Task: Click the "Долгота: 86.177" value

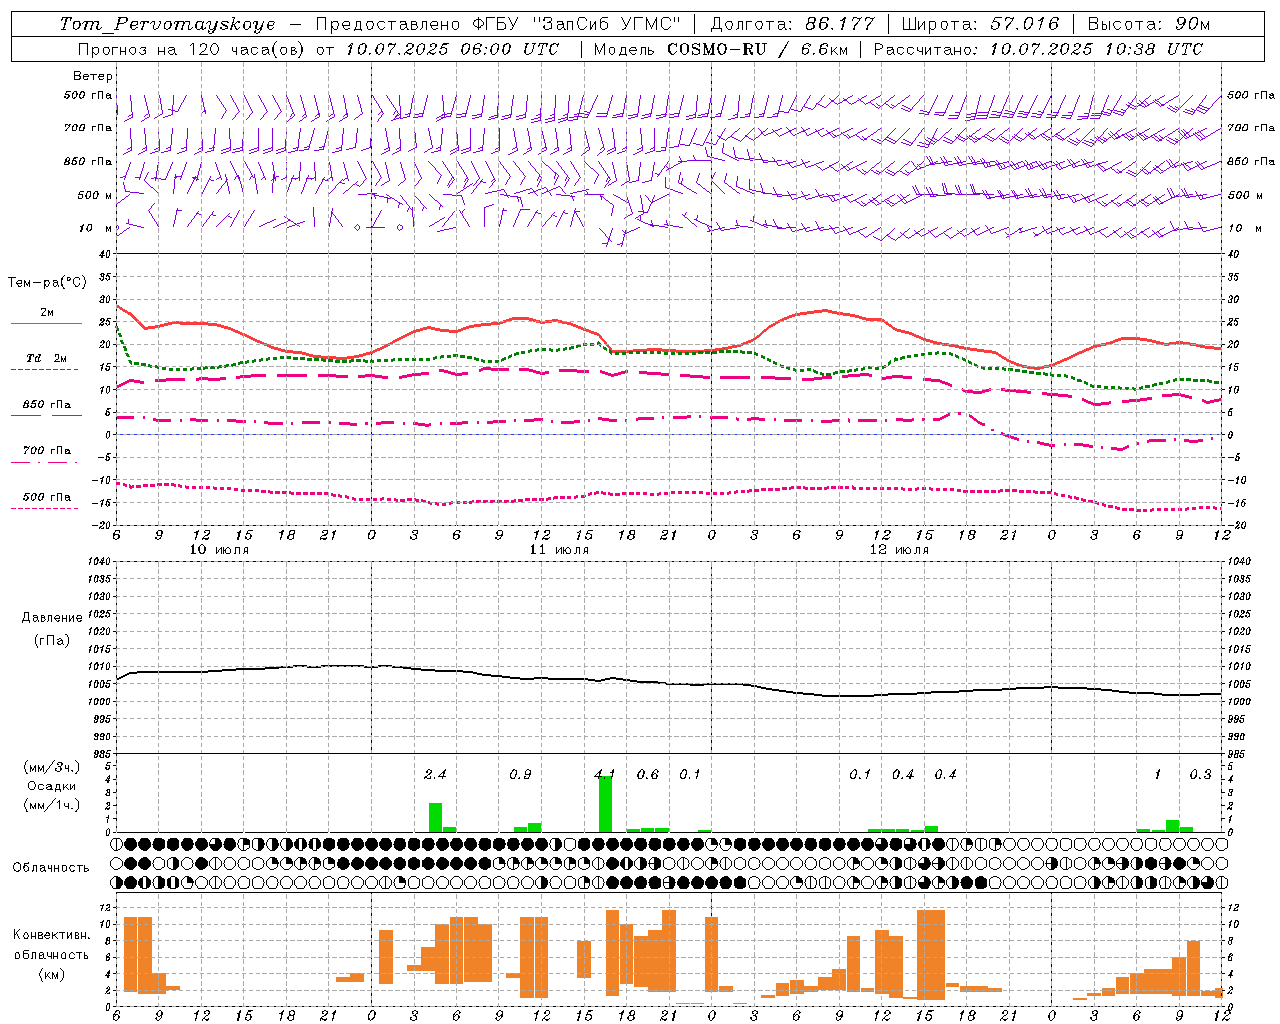Action: click(792, 24)
